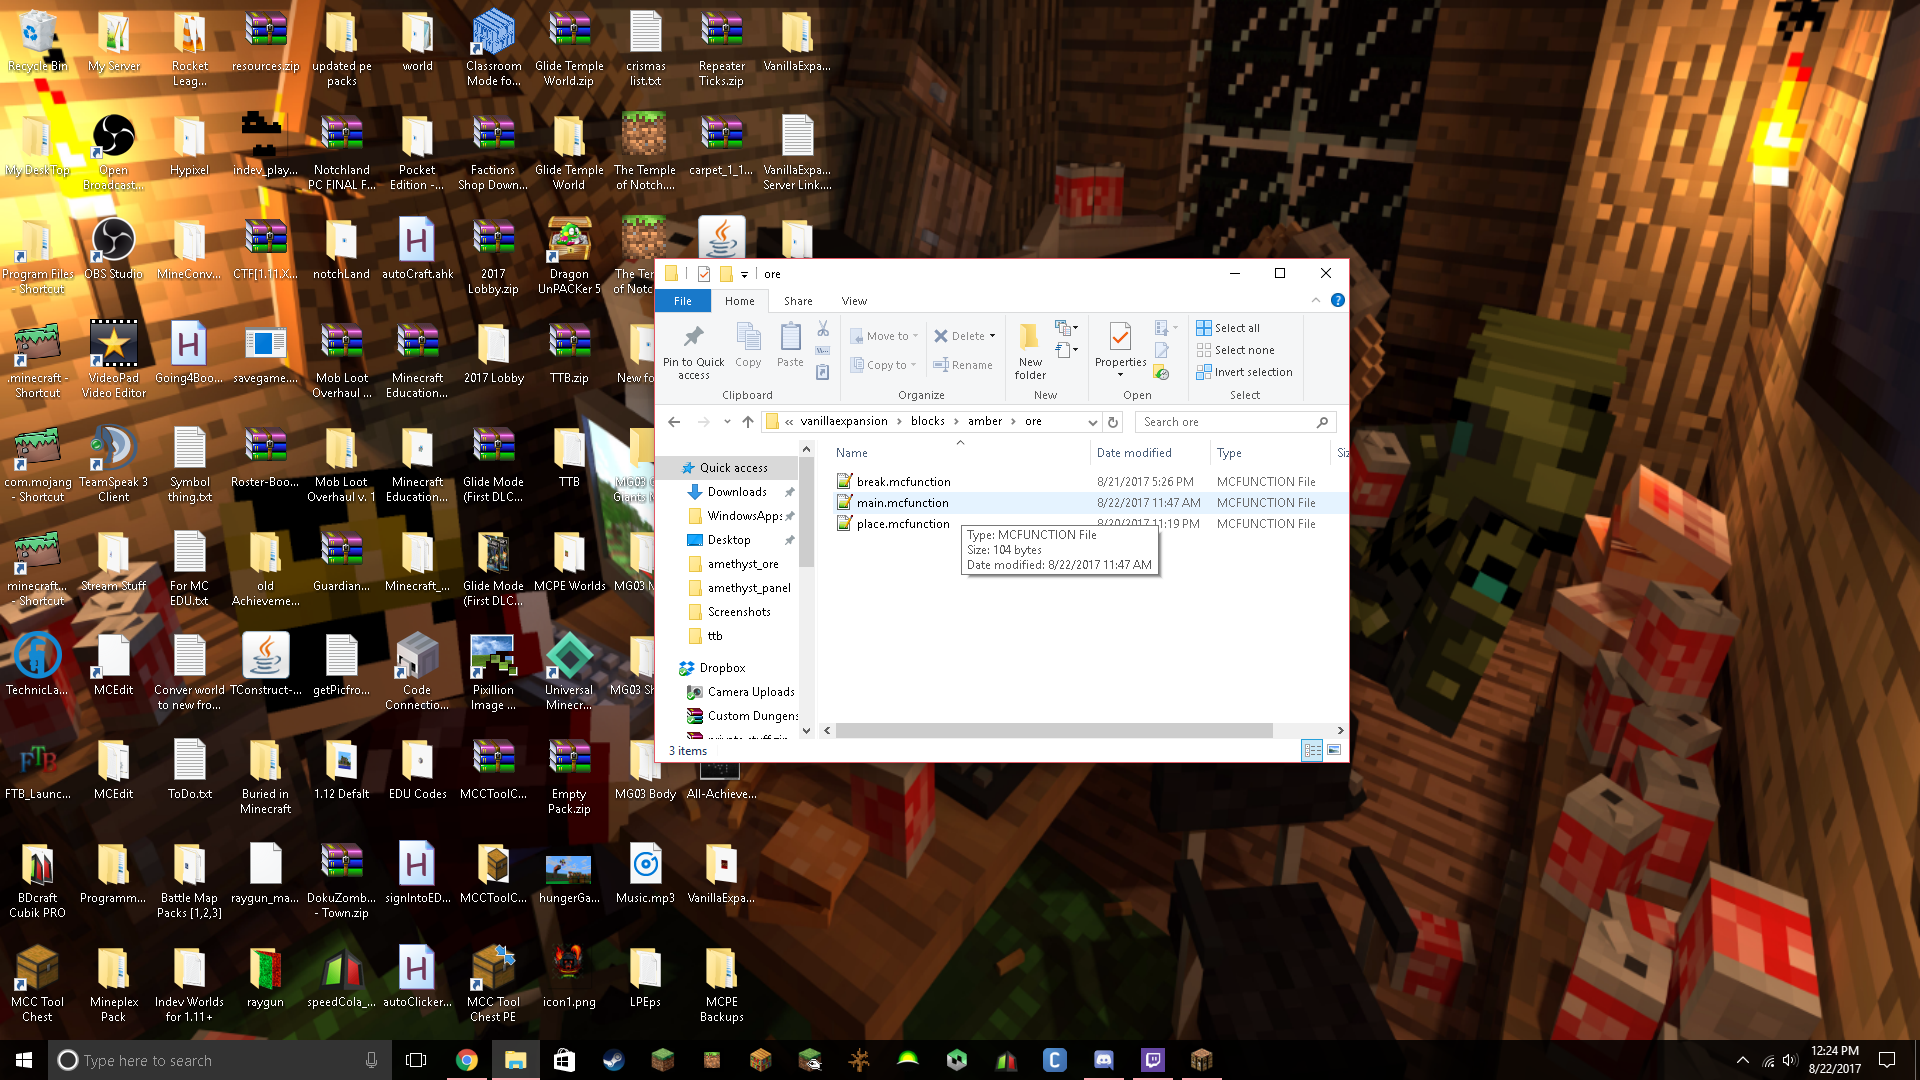This screenshot has width=1920, height=1080.
Task: Open the Share ribbon tab
Action: (798, 301)
